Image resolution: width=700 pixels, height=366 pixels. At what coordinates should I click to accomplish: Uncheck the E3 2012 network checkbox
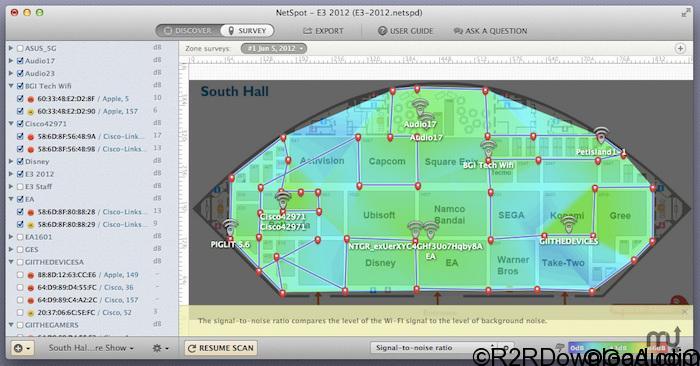click(x=20, y=174)
